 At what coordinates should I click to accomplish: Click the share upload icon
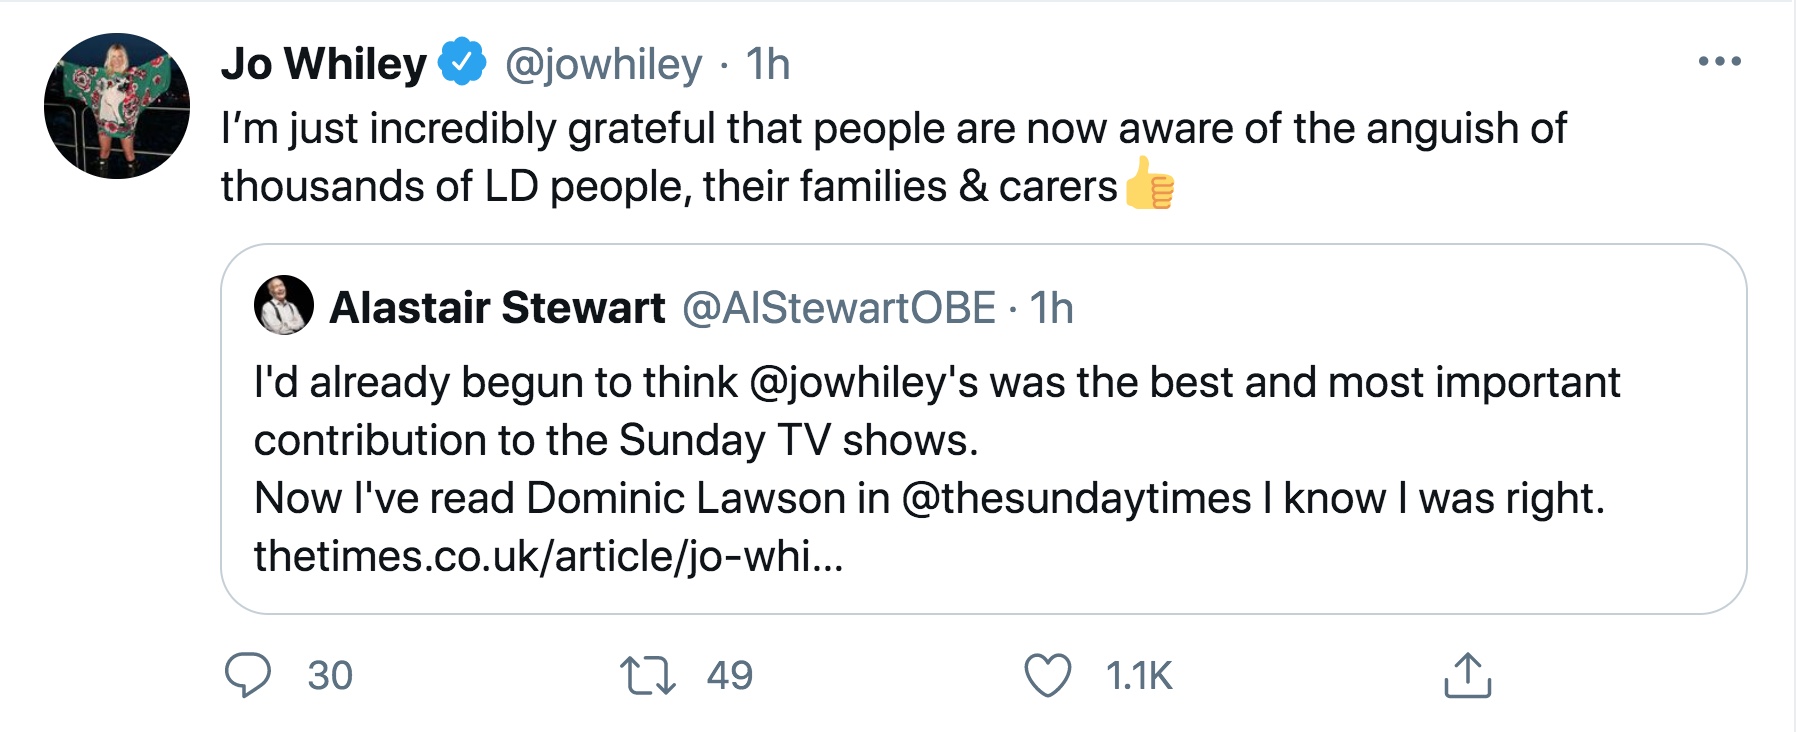click(x=1467, y=675)
